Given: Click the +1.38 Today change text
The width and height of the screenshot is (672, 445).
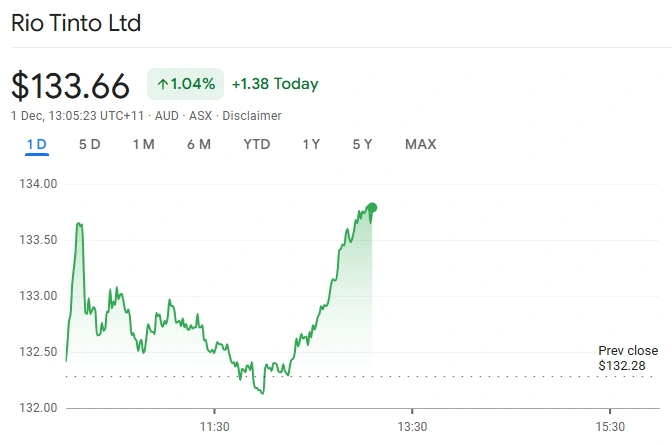Looking at the screenshot, I should 275,84.
